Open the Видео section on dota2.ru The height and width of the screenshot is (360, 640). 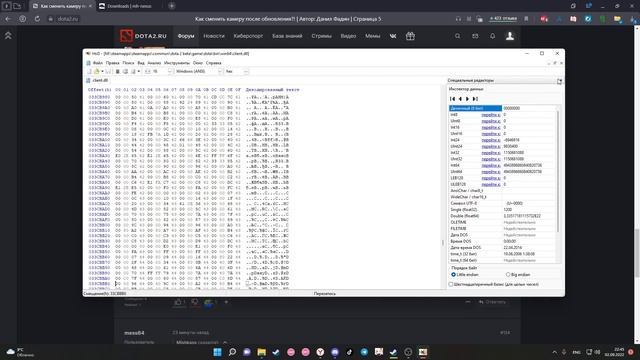point(348,36)
